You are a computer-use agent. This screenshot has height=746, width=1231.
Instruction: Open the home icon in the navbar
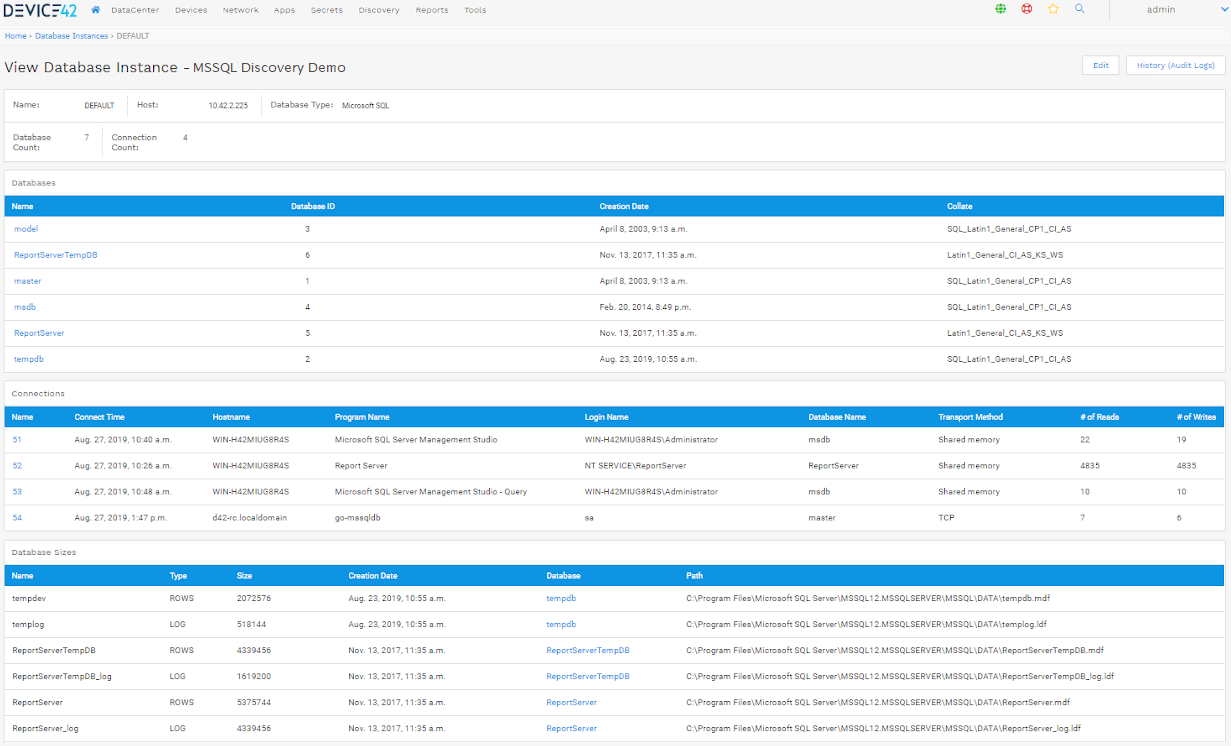click(96, 10)
